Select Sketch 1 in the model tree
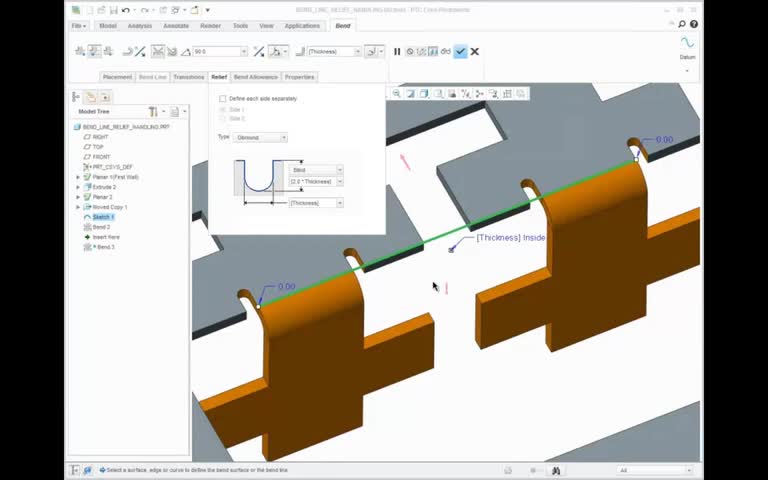Screen dimensions: 768x480 coord(103,217)
